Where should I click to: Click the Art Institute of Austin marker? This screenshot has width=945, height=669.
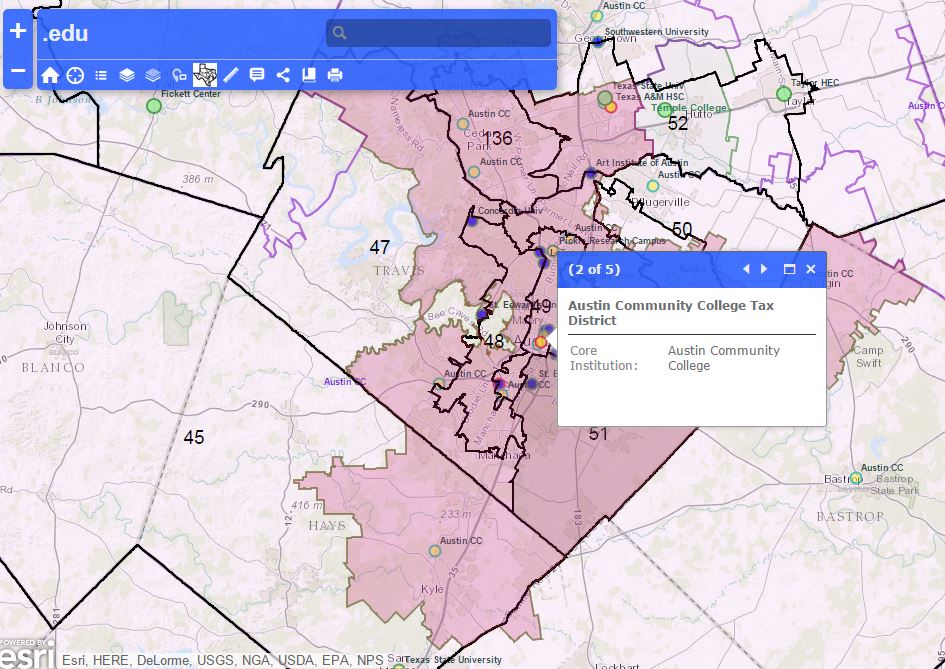(590, 174)
